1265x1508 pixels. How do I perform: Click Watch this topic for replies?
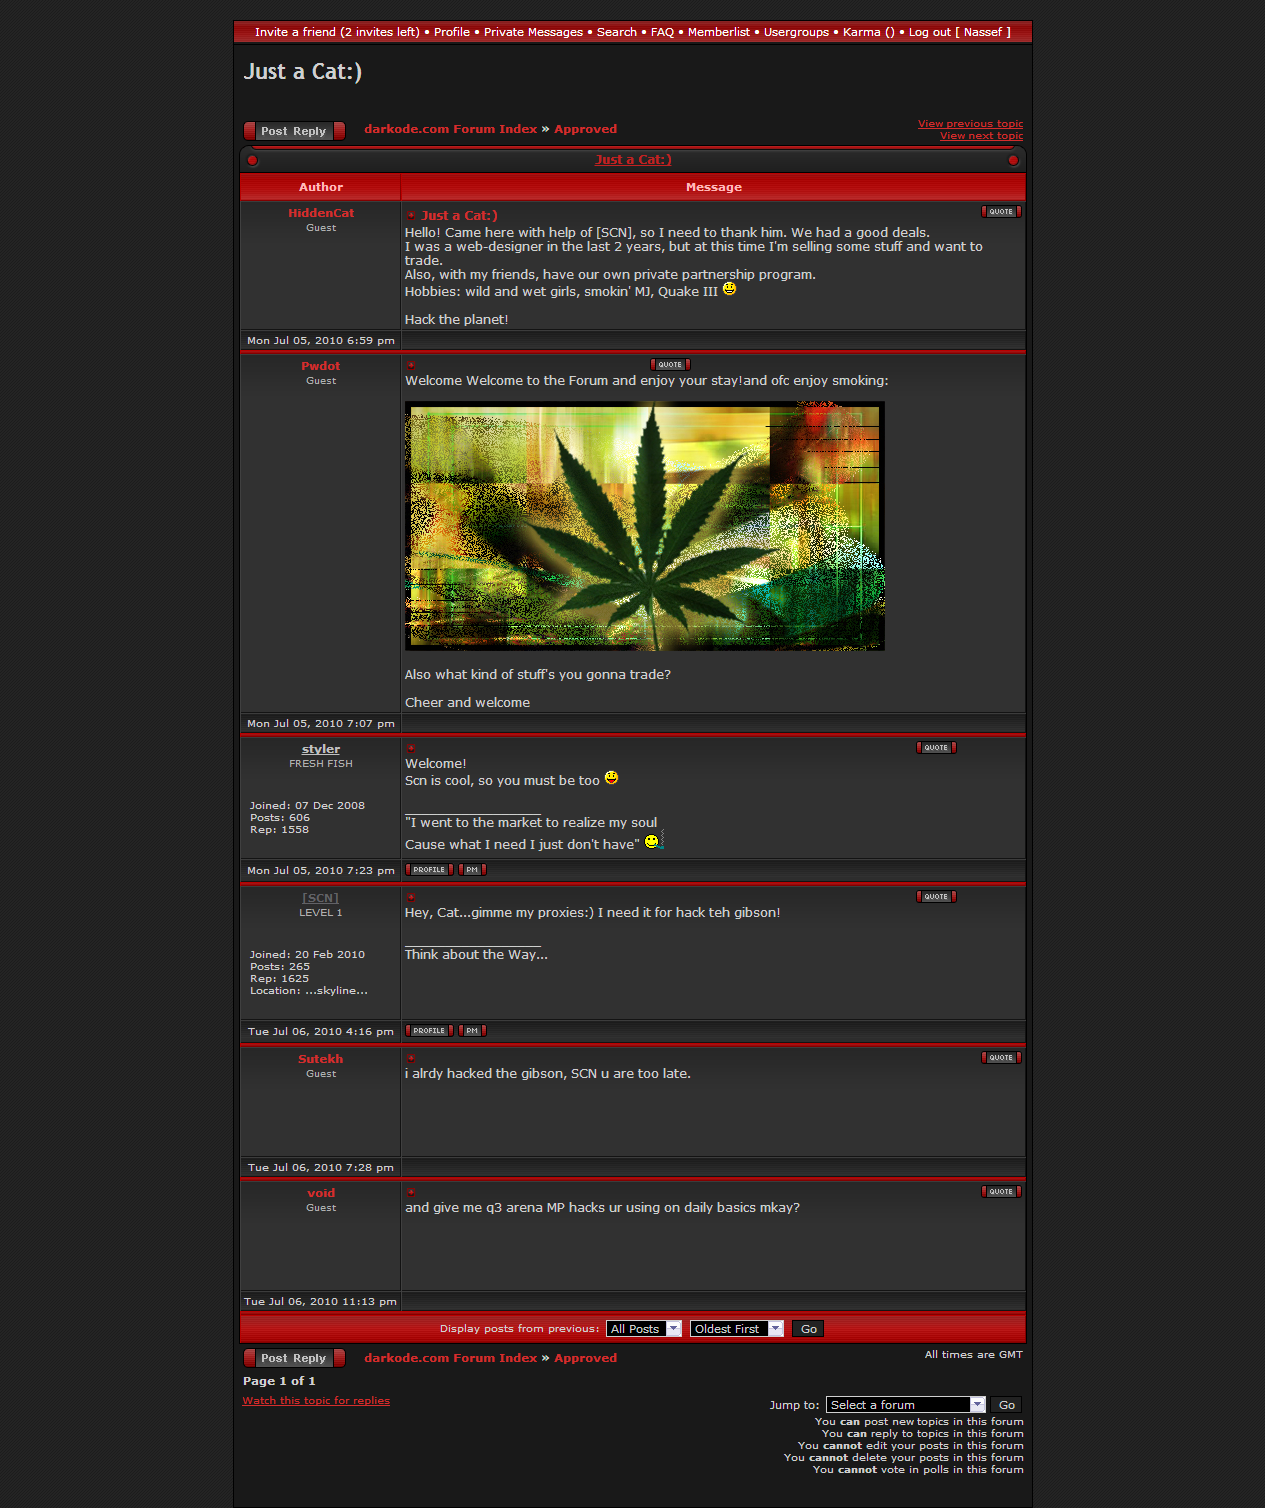[x=316, y=1401]
